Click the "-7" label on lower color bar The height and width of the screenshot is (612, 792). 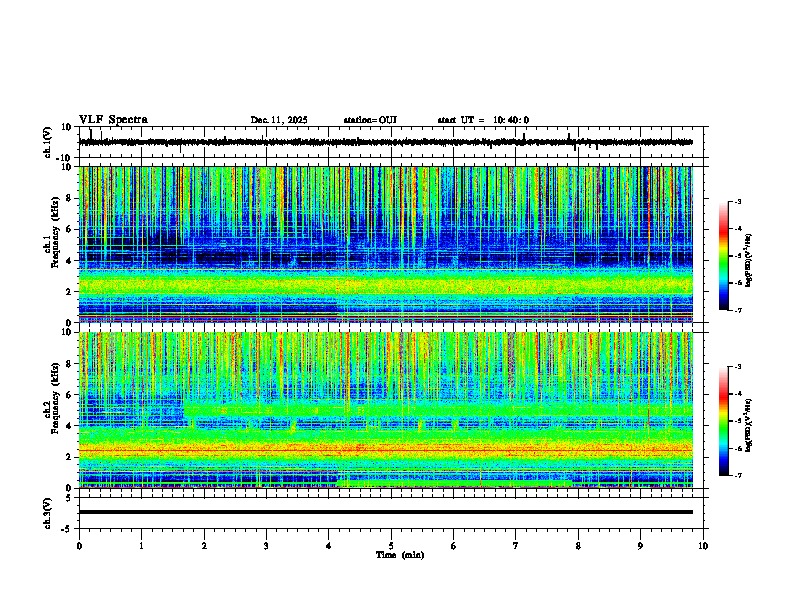[x=738, y=475]
